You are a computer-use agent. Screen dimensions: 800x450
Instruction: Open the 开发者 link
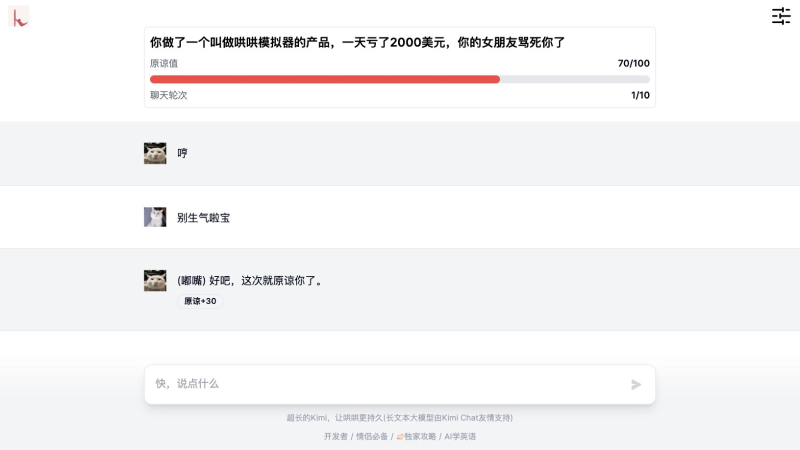pyautogui.click(x=335, y=436)
